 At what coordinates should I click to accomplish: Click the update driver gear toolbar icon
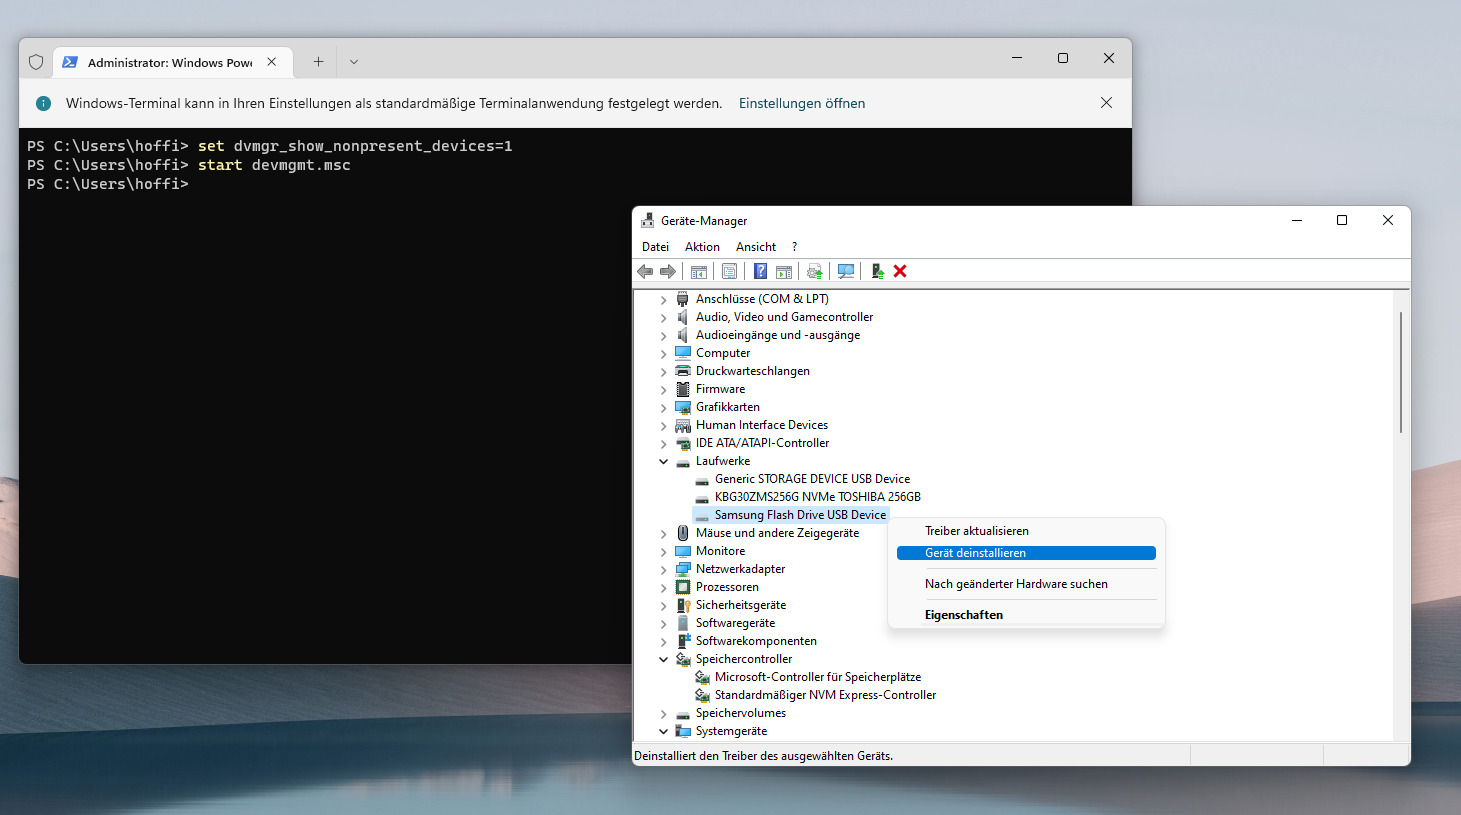pyautogui.click(x=815, y=271)
